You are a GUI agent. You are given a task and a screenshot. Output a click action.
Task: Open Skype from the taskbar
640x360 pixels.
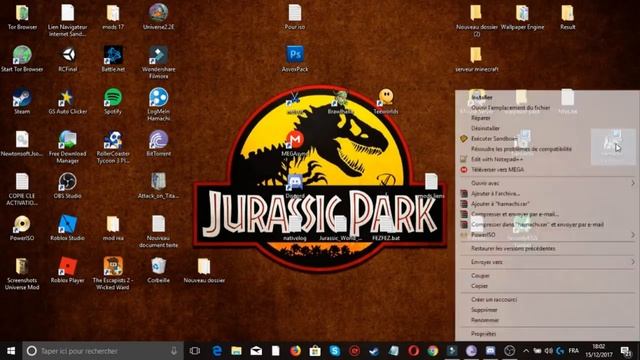point(335,351)
